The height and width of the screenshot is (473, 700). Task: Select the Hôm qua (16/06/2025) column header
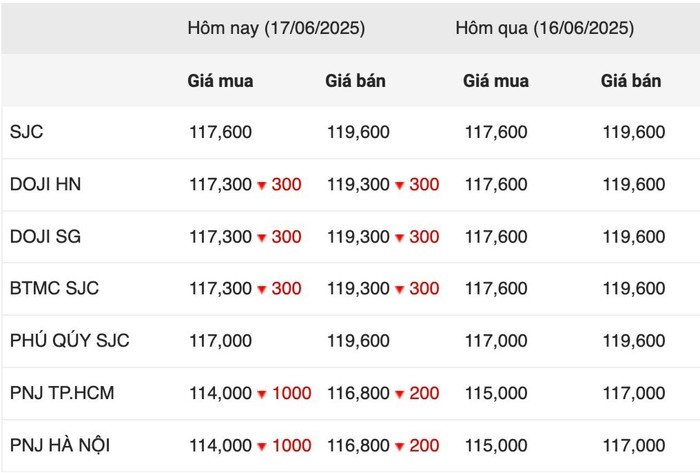(545, 28)
